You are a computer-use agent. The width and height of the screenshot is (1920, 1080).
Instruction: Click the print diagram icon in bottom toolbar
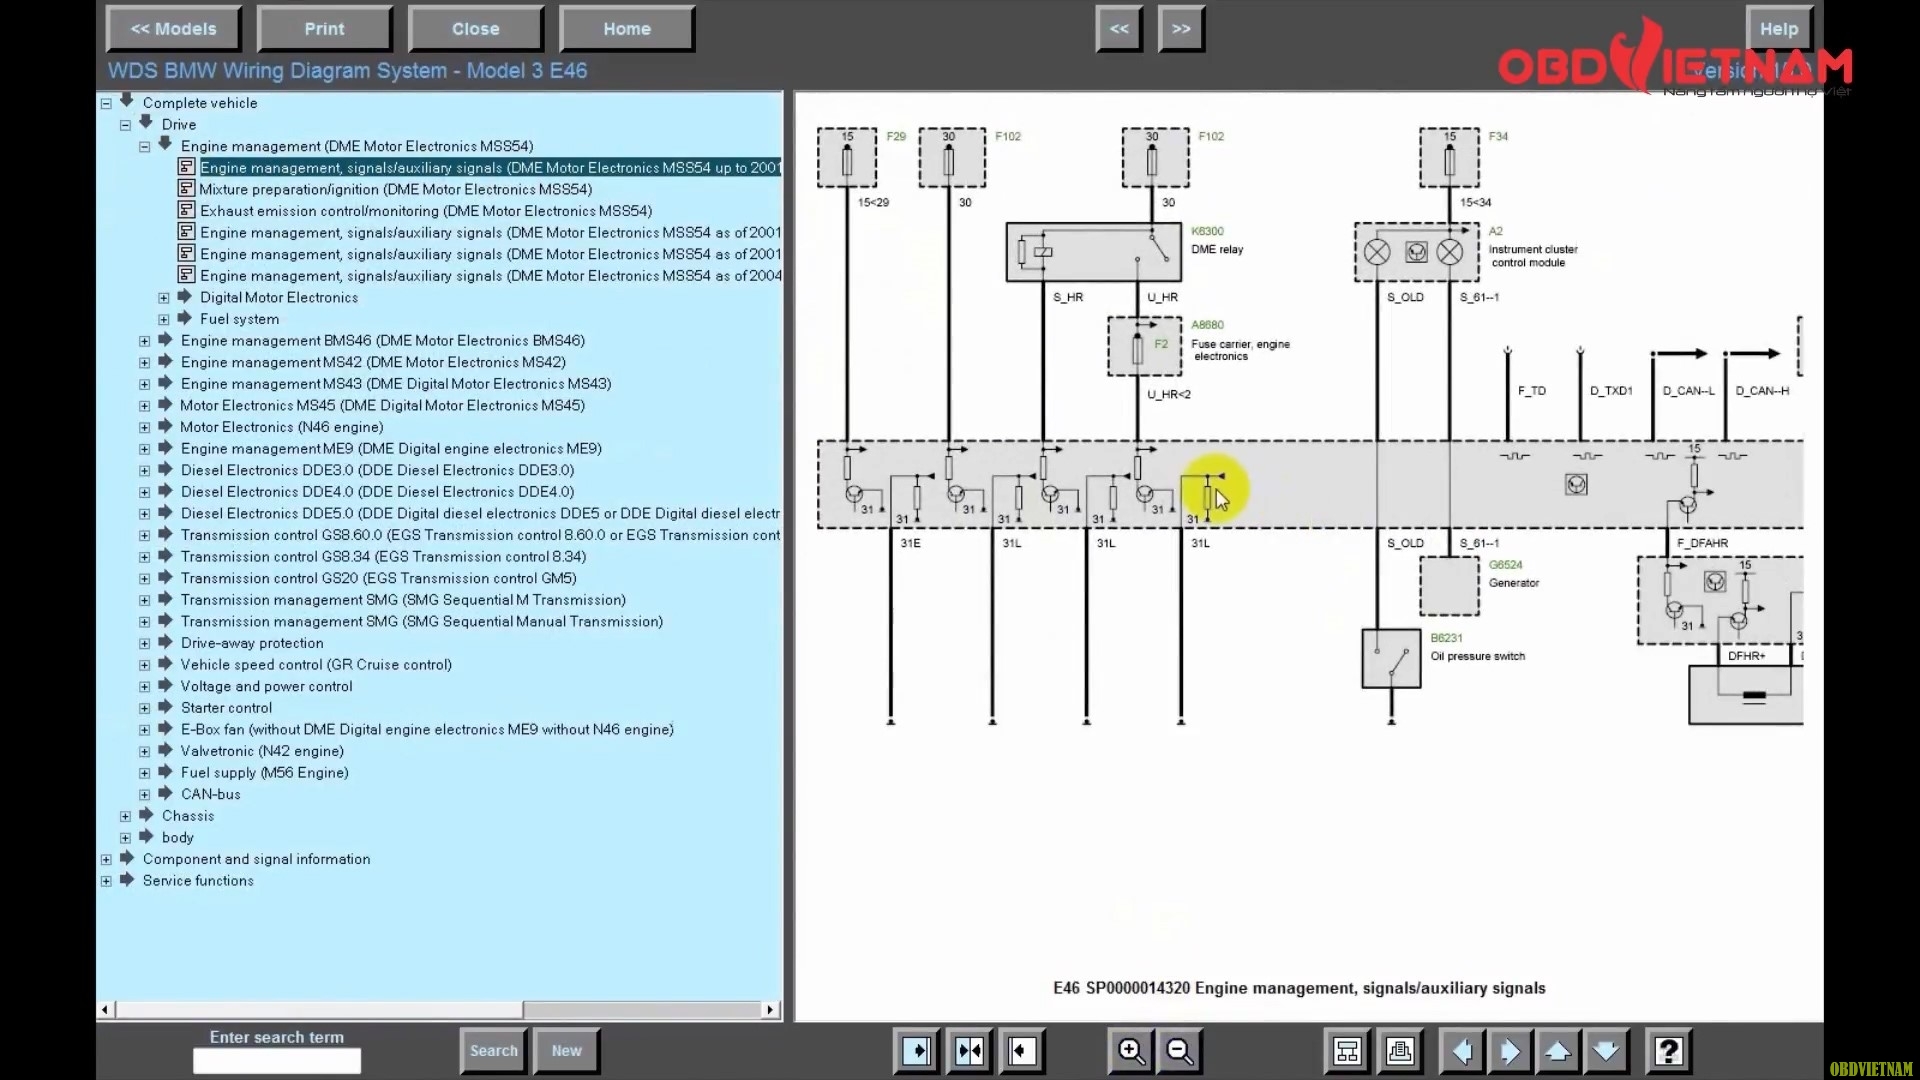[x=1400, y=1051]
